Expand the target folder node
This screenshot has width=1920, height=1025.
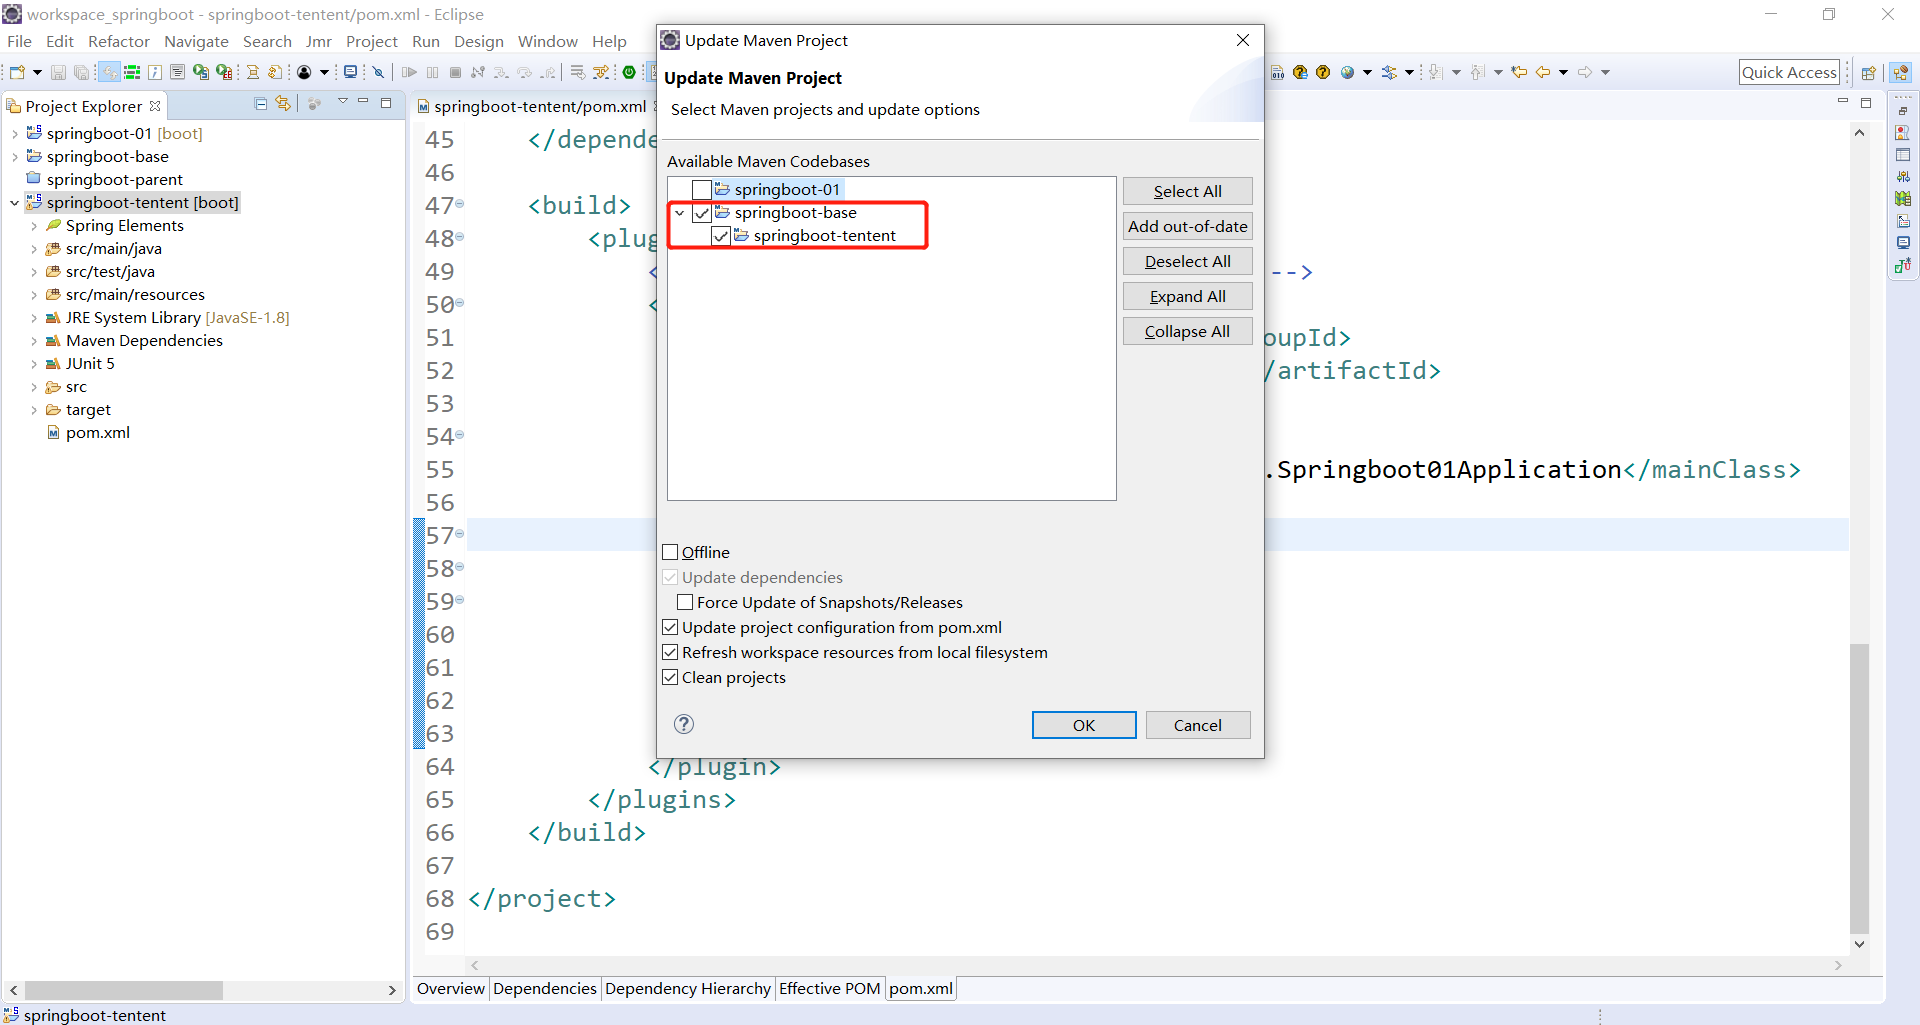[x=34, y=410]
